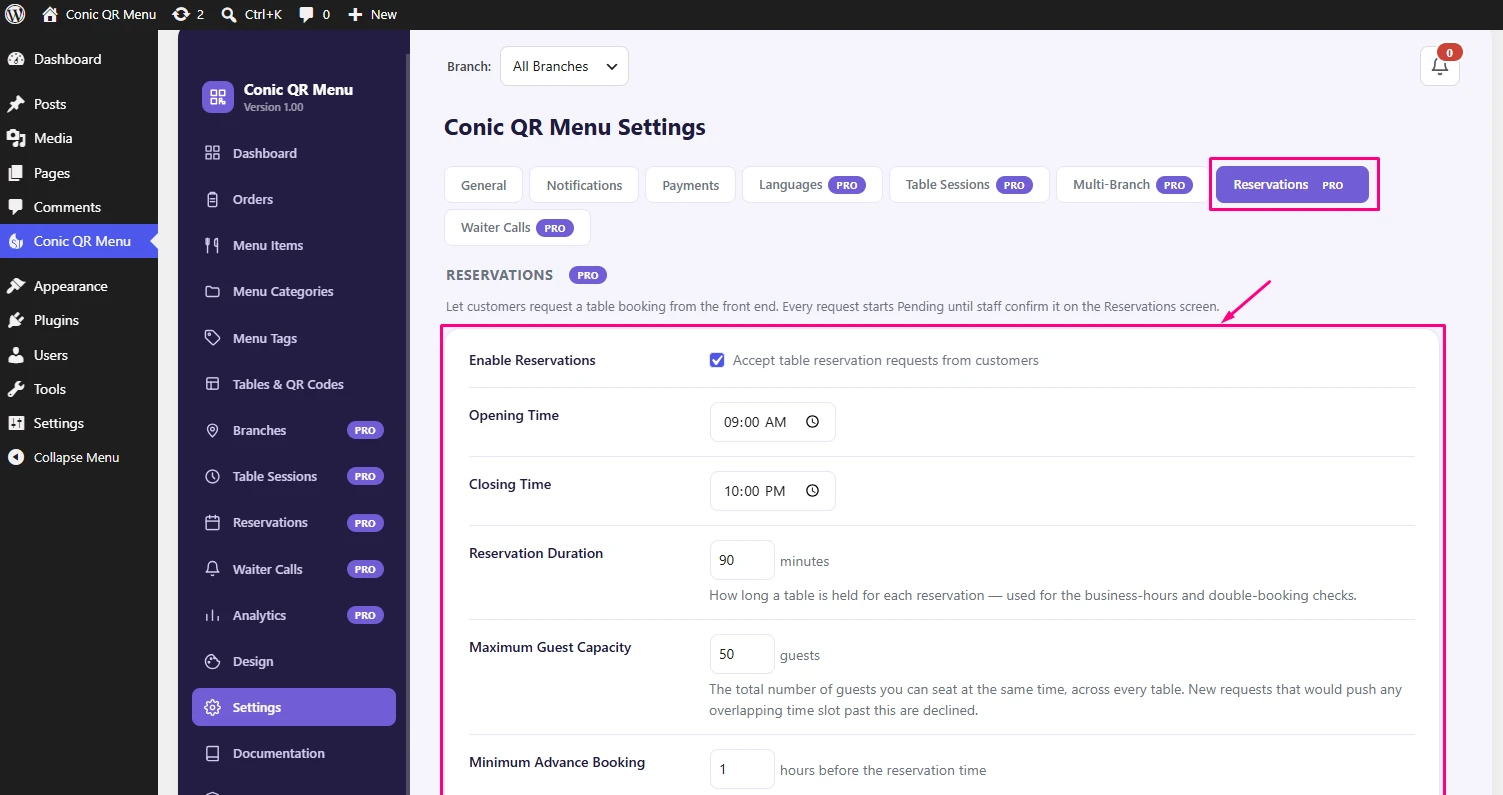Click the Minimum Advance Booking hours field
Image resolution: width=1503 pixels, height=795 pixels.
point(742,769)
